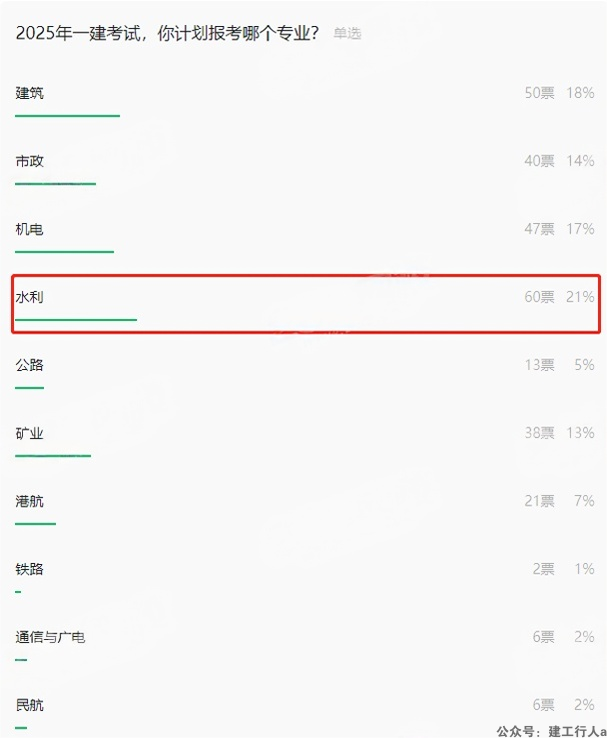This screenshot has width=607, height=738.
Task: Click the 13票 5% count for 公路
Action: pos(559,365)
